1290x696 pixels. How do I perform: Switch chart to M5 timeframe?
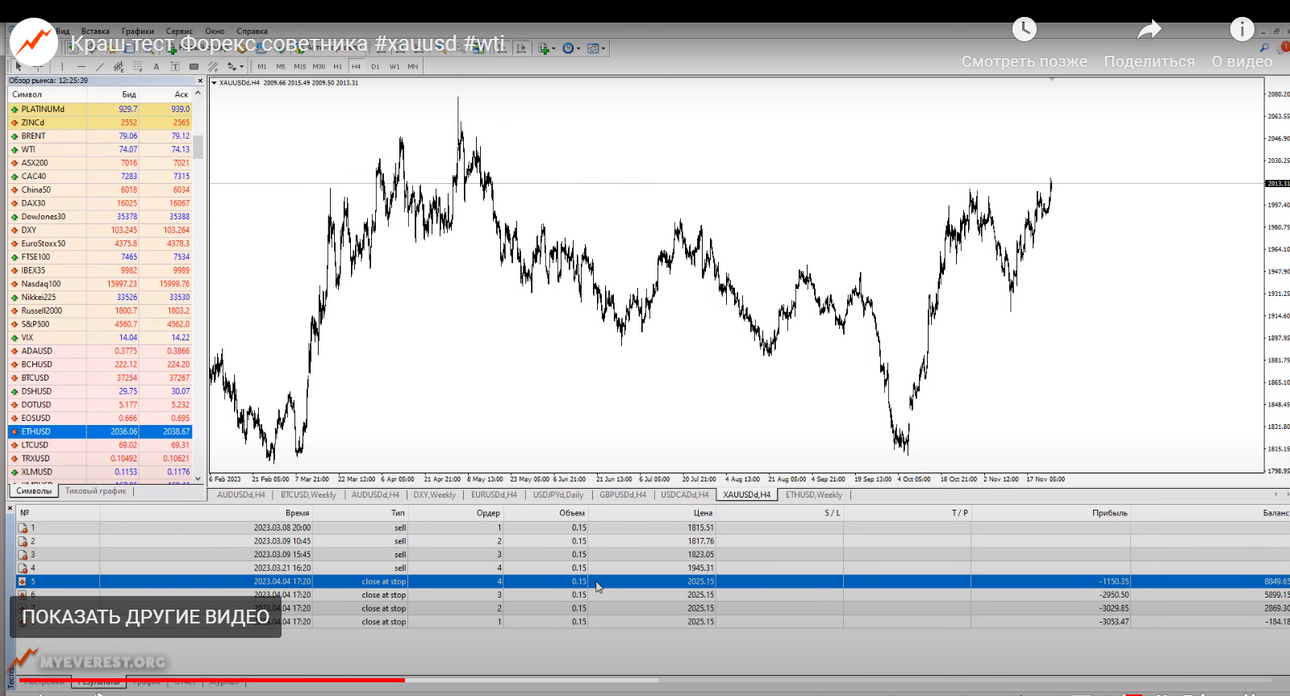point(281,67)
